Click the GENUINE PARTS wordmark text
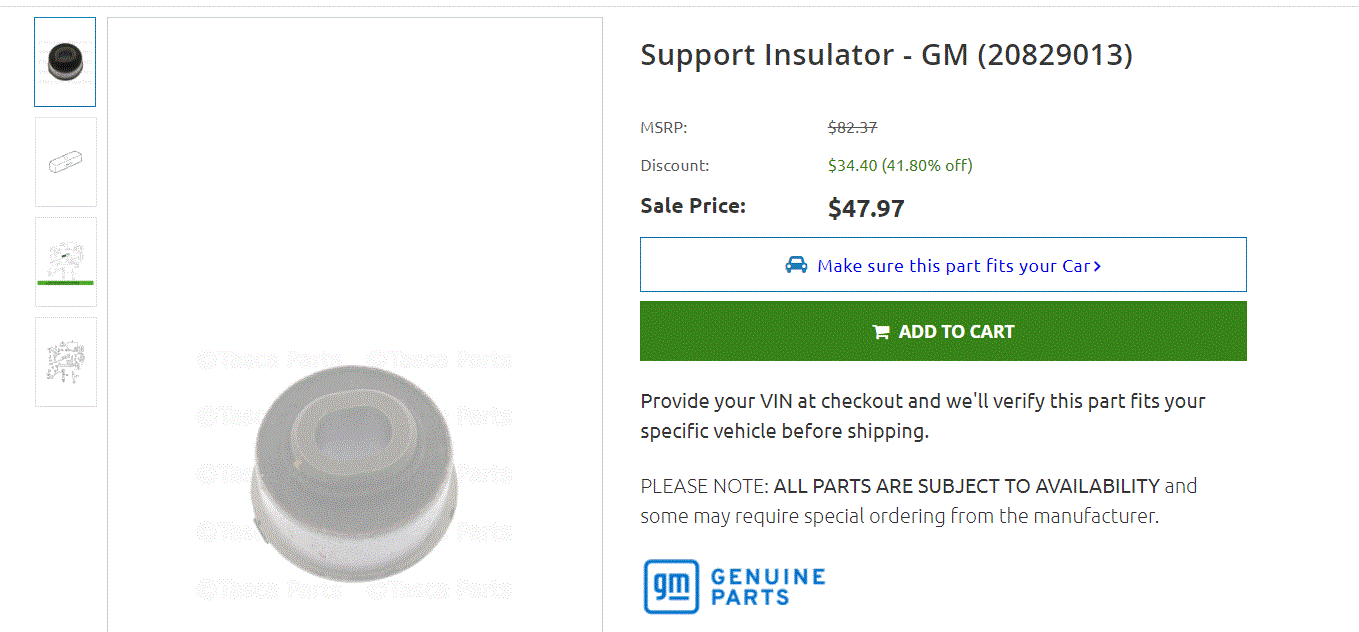Screen dimensions: 1359x632 767,587
